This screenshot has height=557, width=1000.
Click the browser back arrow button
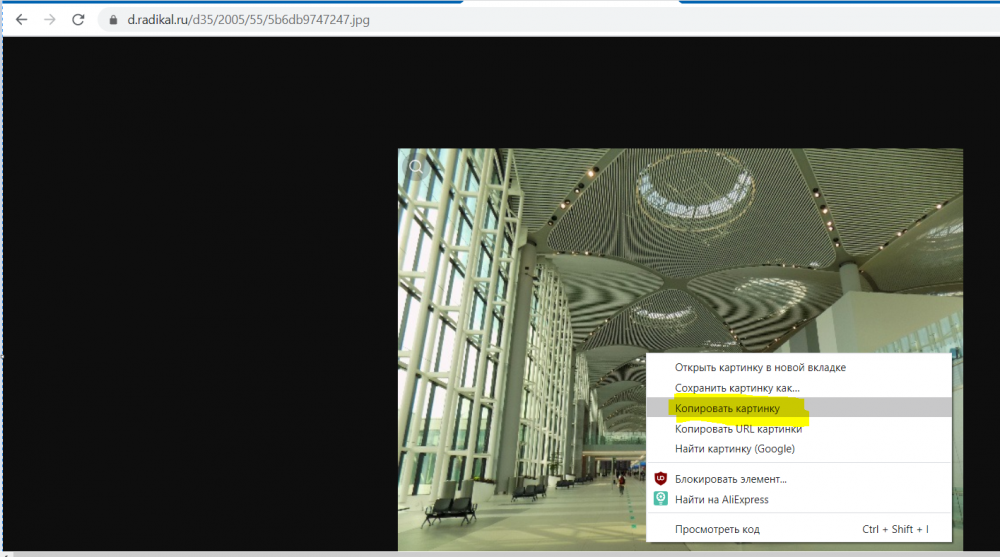(x=21, y=20)
